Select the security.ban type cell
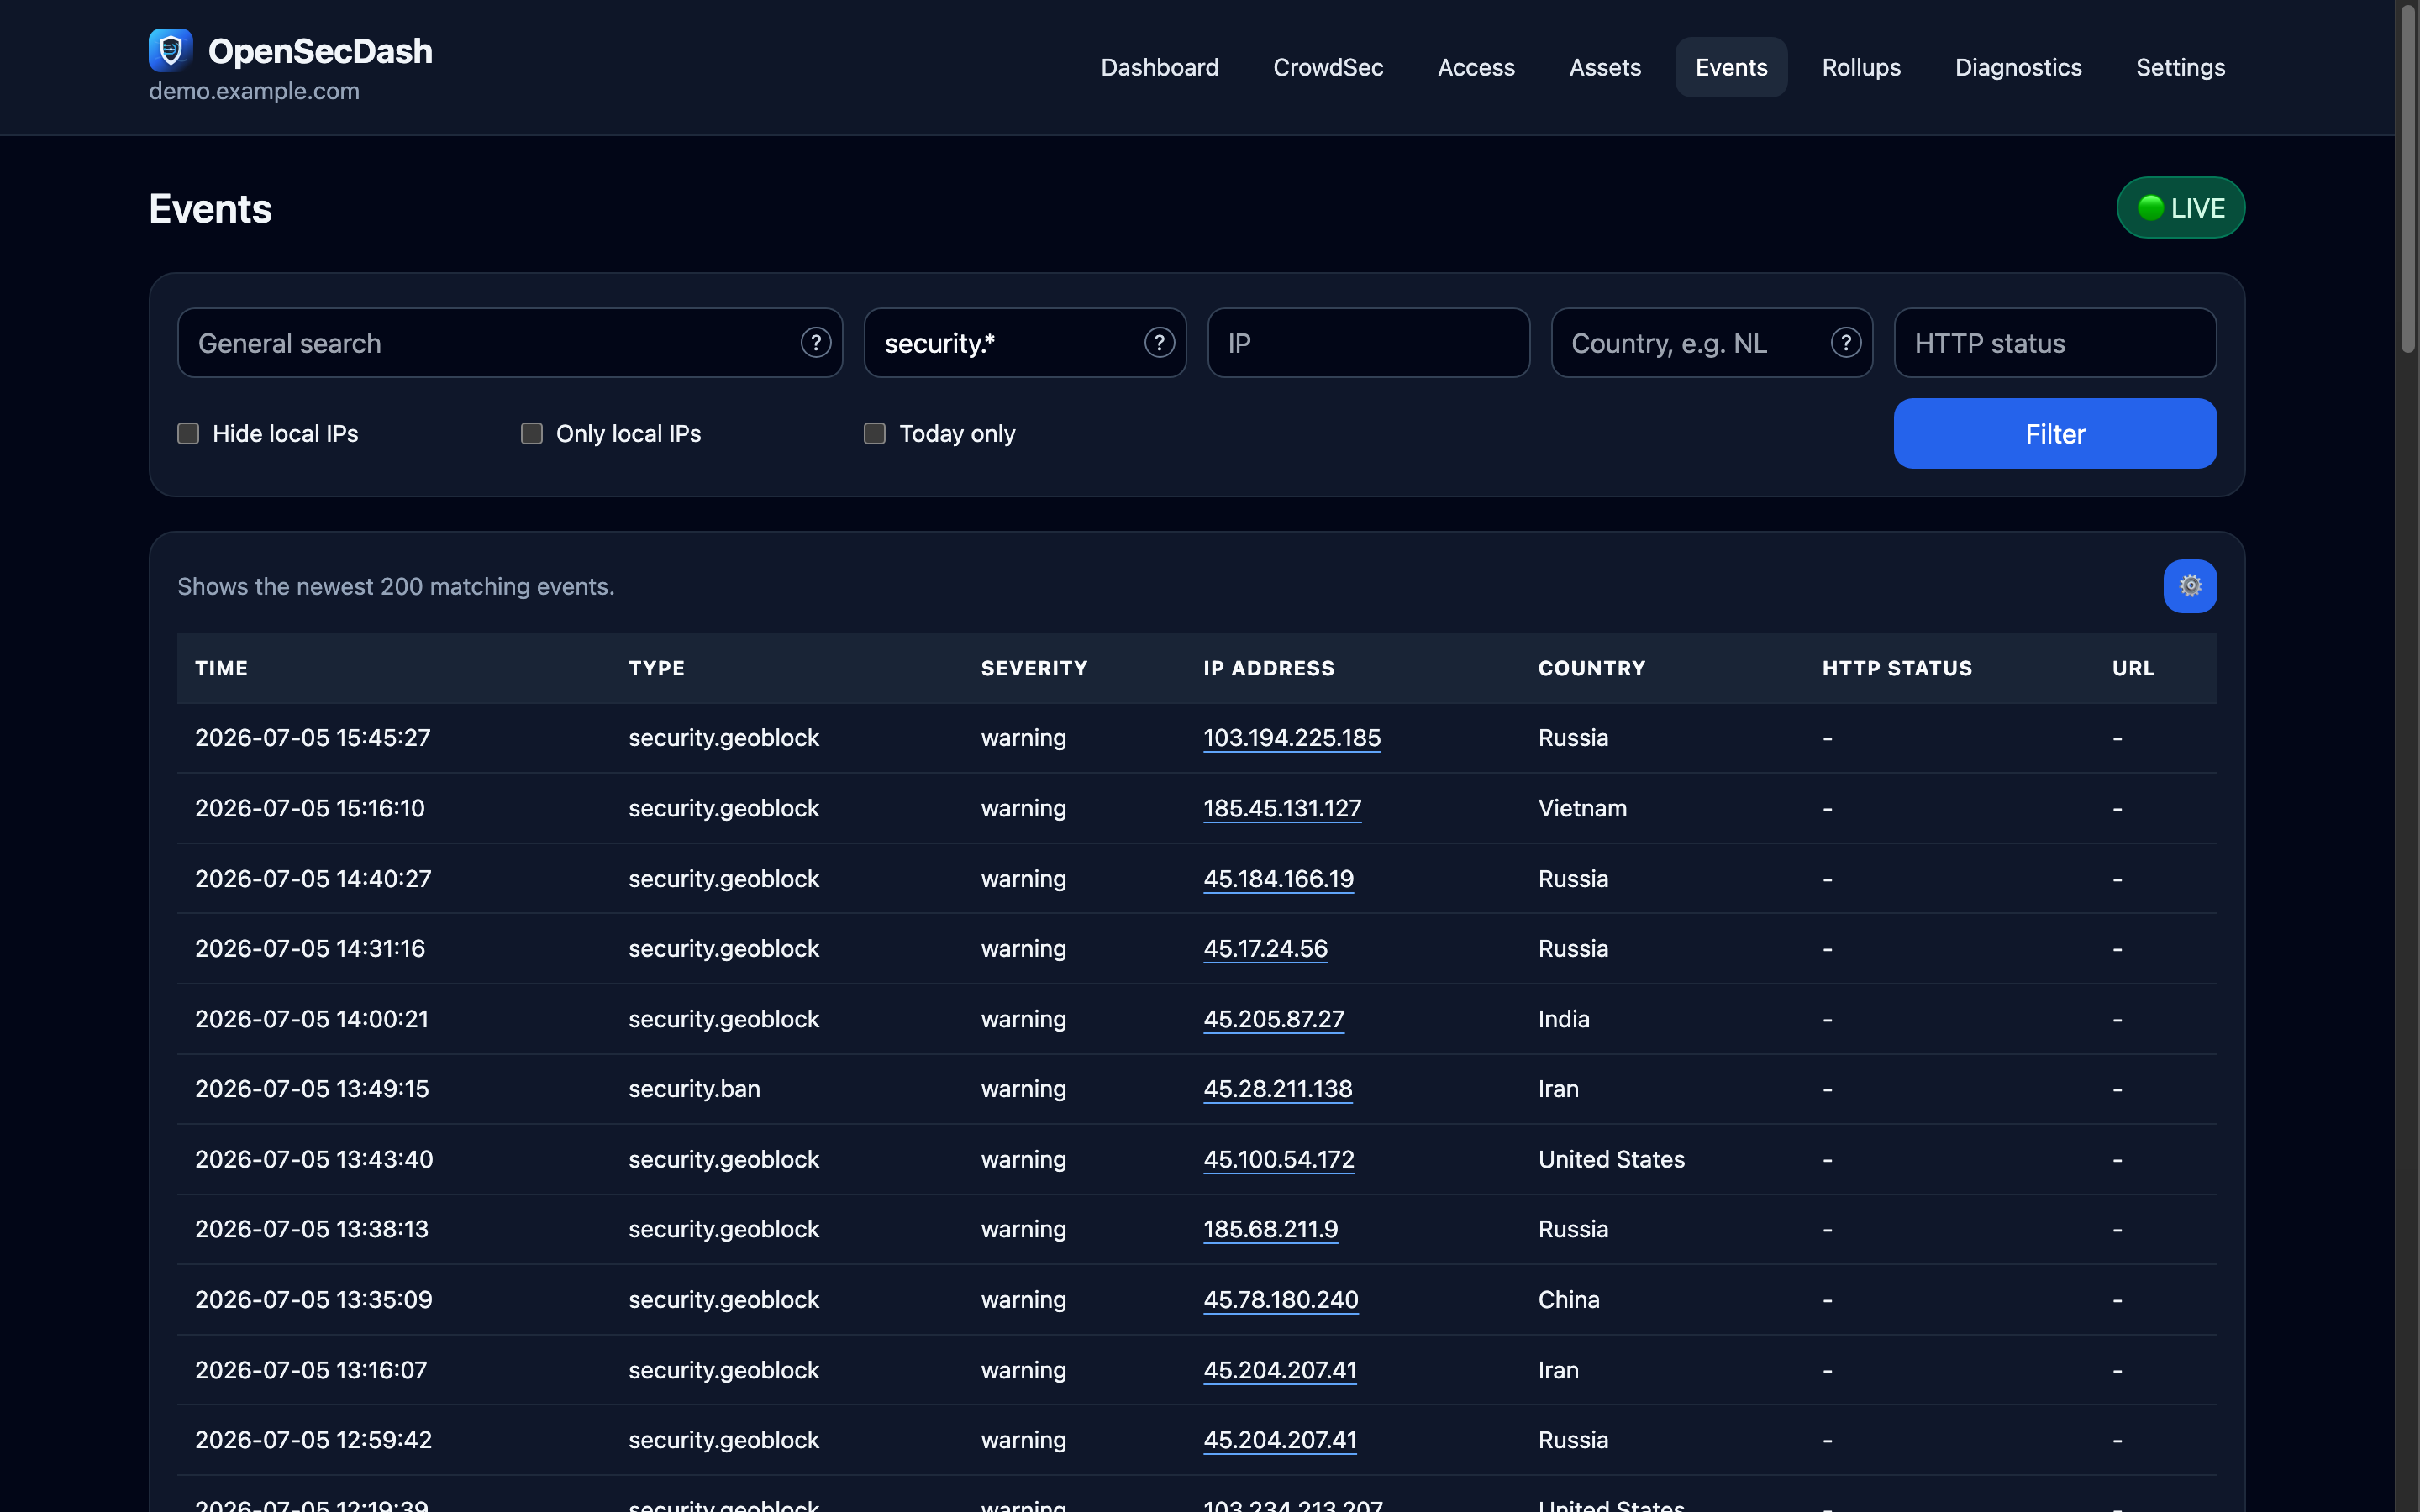Viewport: 2420px width, 1512px height. (x=694, y=1089)
